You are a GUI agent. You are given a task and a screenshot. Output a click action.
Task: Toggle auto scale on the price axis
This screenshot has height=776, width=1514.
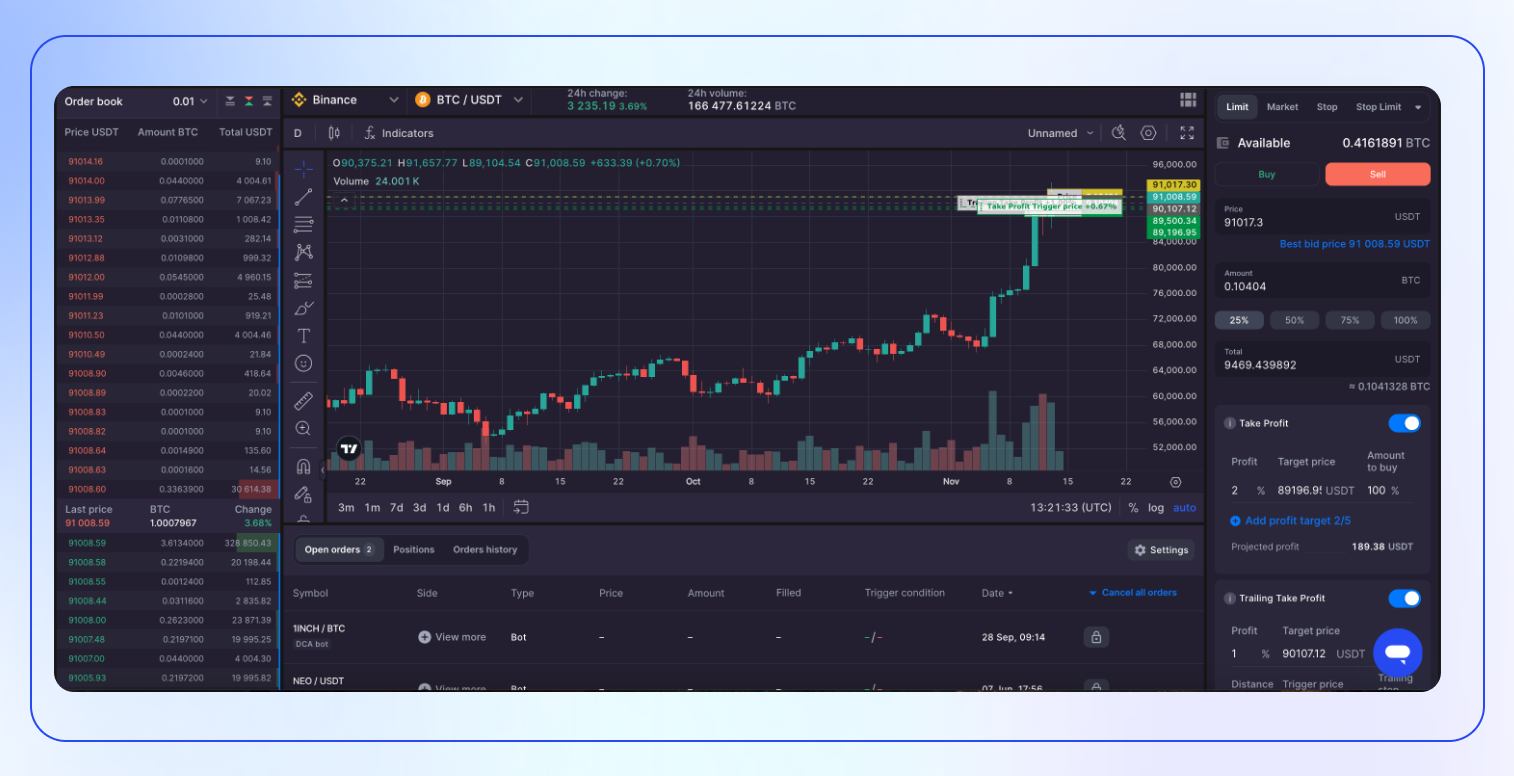[x=1184, y=507]
